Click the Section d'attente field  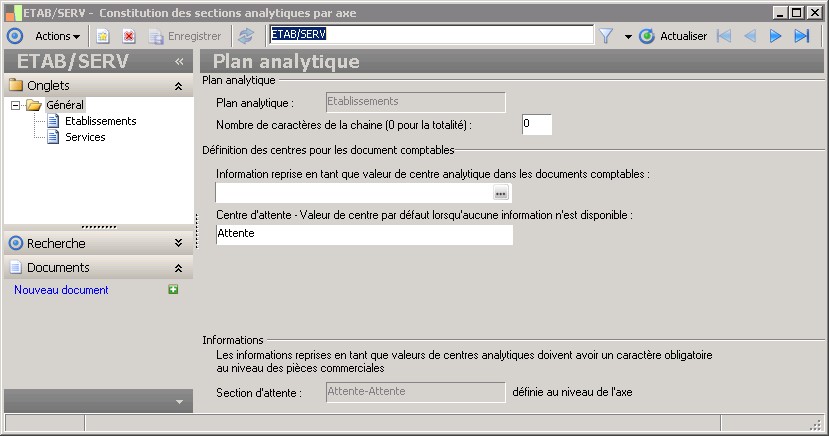pyautogui.click(x=416, y=392)
